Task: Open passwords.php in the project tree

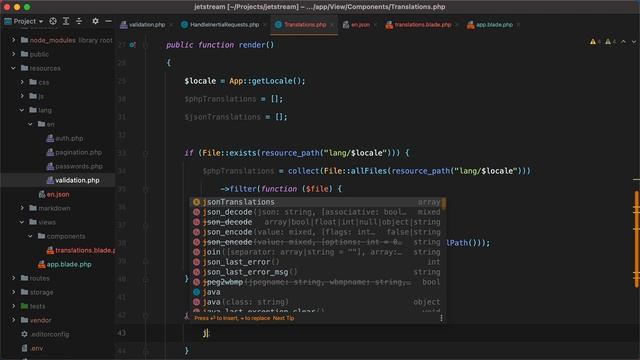Action: [74, 166]
